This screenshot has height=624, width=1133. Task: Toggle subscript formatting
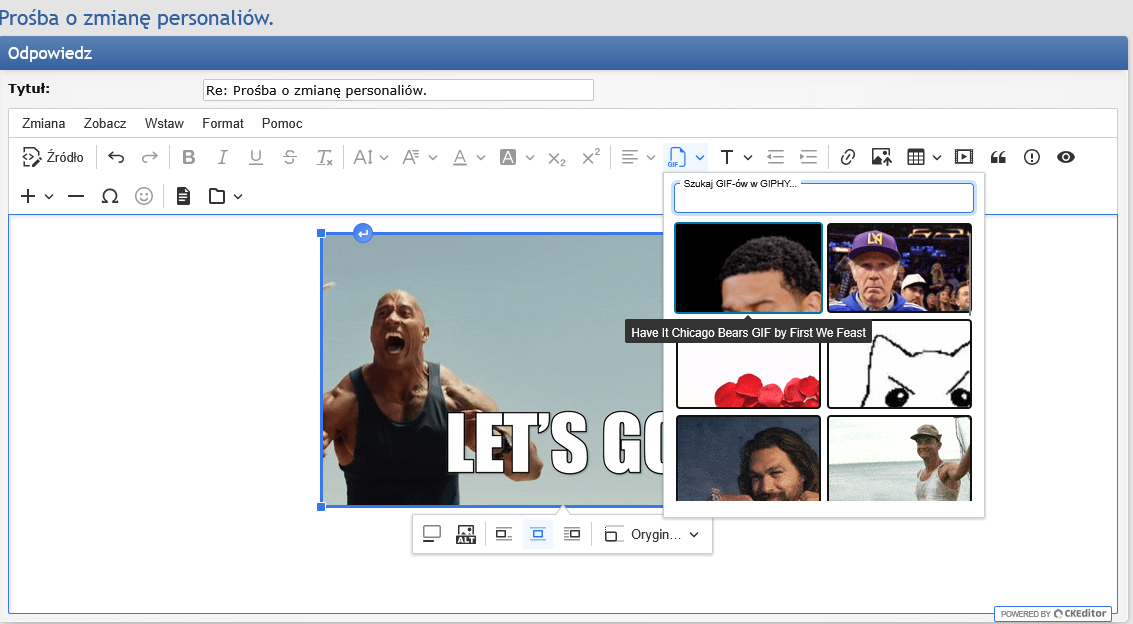tap(556, 157)
